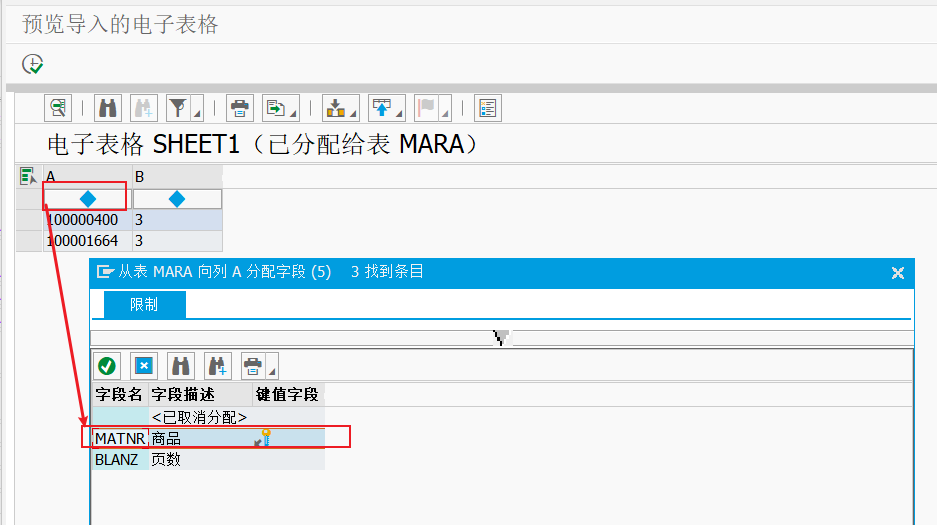This screenshot has width=937, height=525.
Task: Switch to the 限制 tab
Action: pos(145,305)
